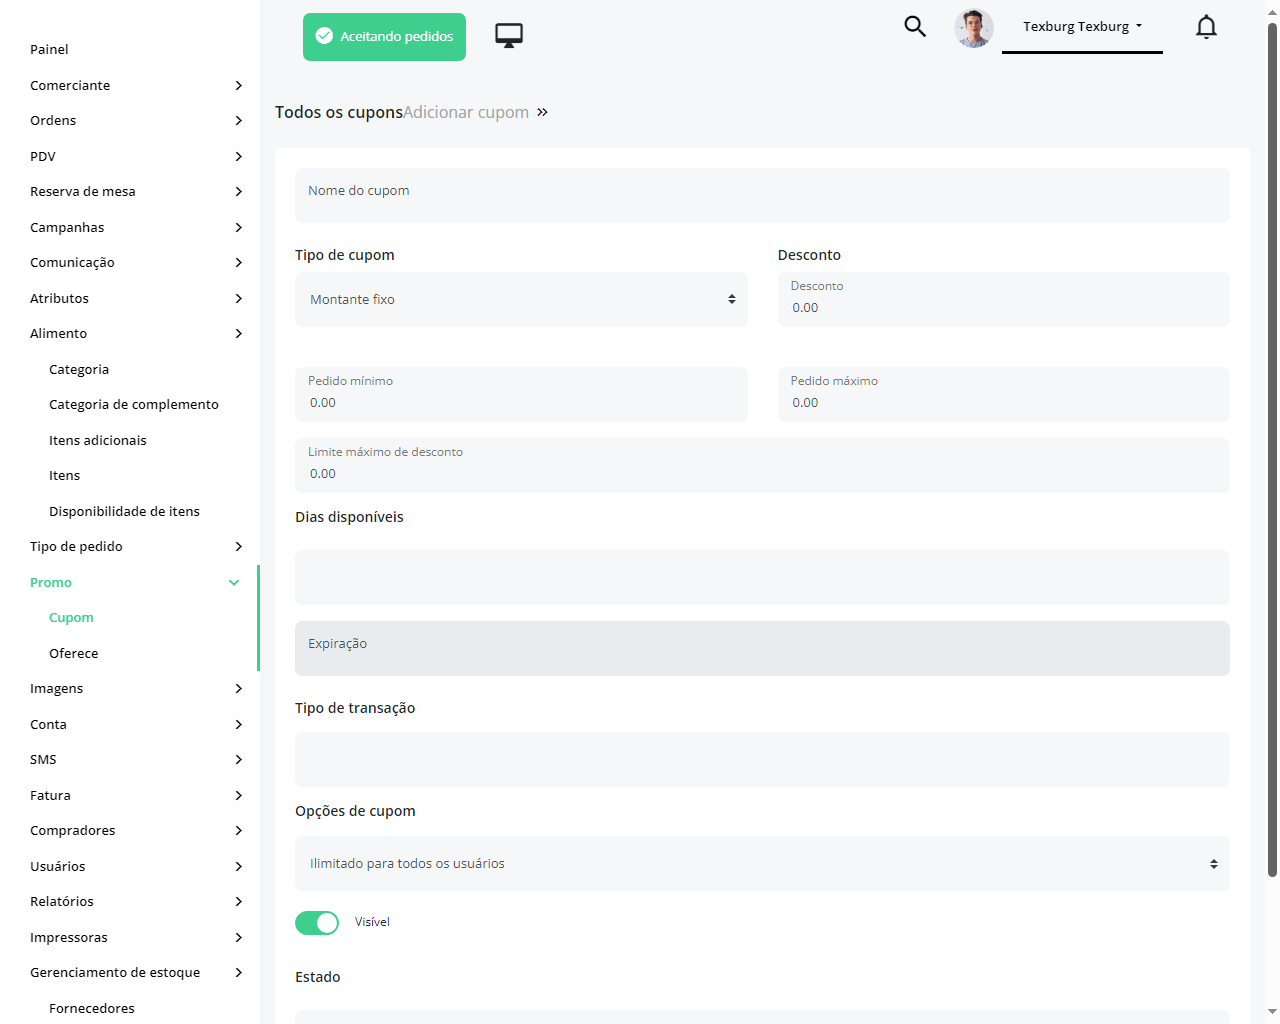Expand the Comerciante menu arrow
The height and width of the screenshot is (1024, 1280).
[238, 86]
